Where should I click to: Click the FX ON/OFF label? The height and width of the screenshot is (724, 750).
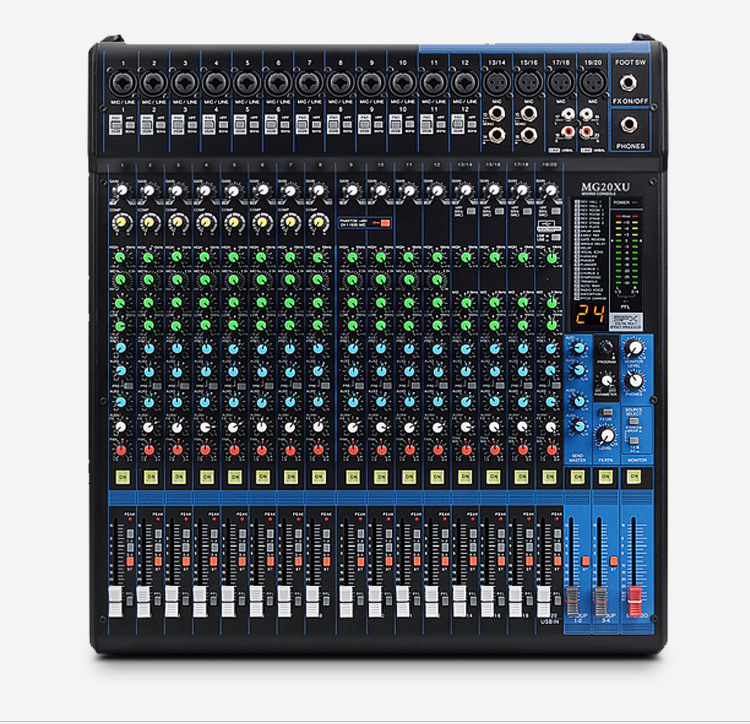tap(630, 101)
